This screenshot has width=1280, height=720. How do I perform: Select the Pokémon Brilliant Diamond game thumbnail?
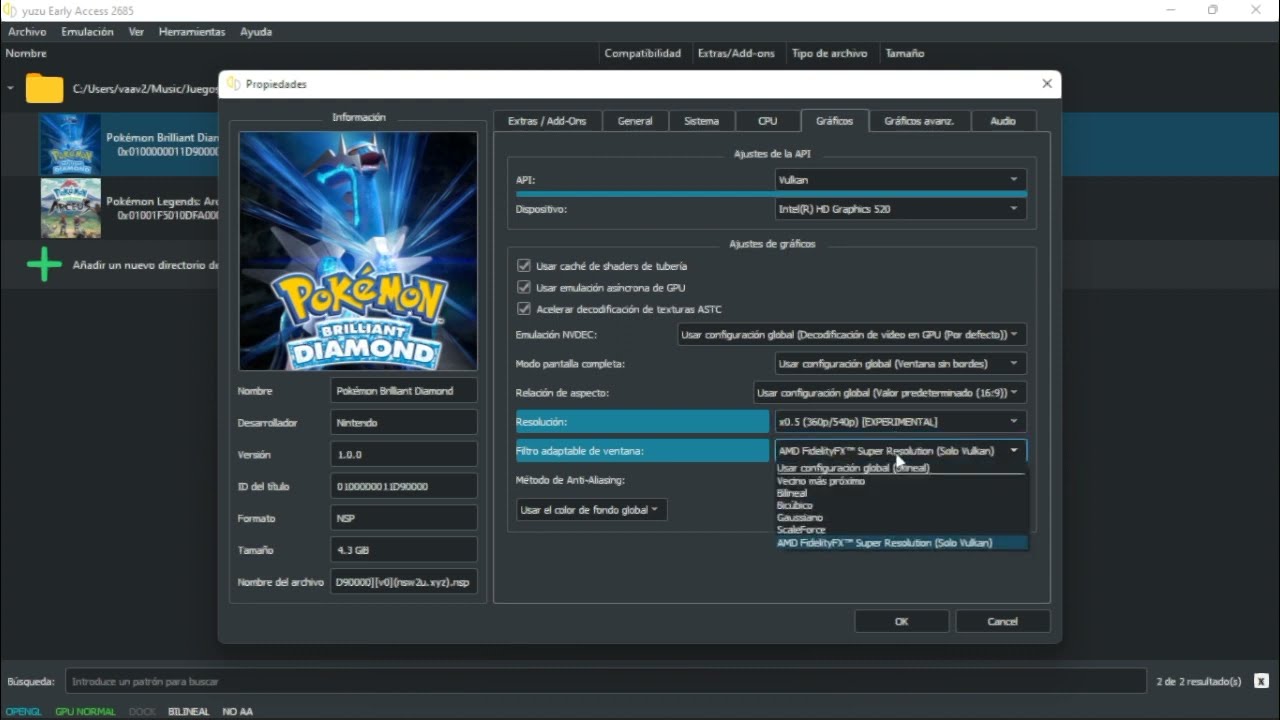[70, 144]
